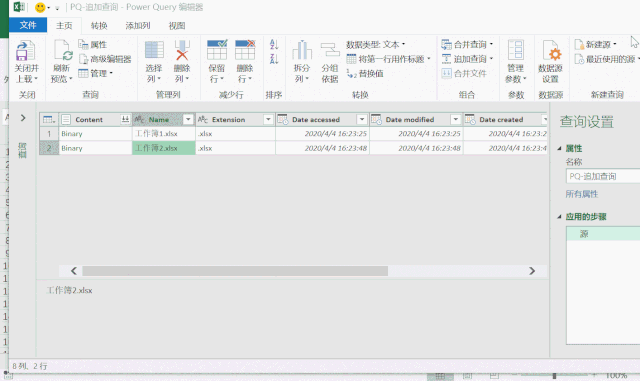Viewport: 640px width, 381px height.
Task: Click 合并文件 combine files
Action: click(464, 74)
